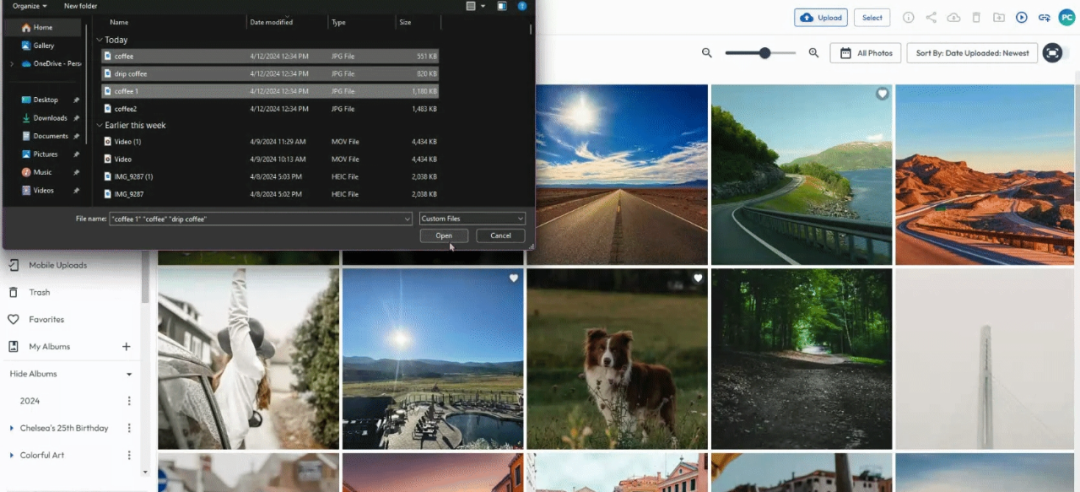Click the zoom-out magnifier icon

pyautogui.click(x=707, y=52)
